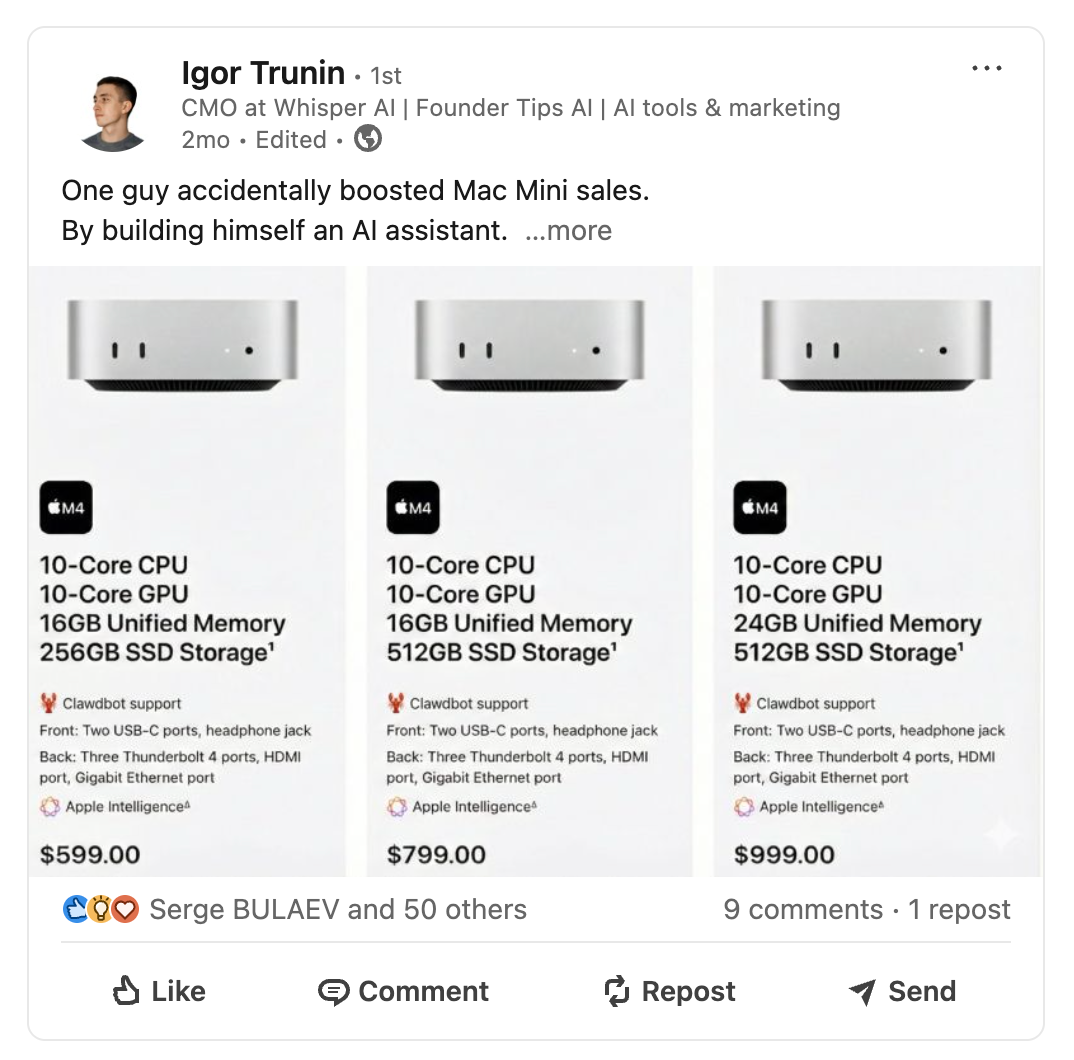This screenshot has width=1074, height=1060.
Task: Click the Repost arrows icon
Action: tap(616, 991)
